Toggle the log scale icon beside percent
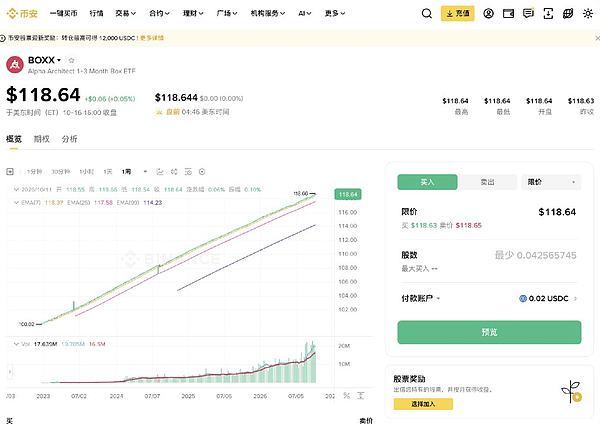The width and height of the screenshot is (600, 424). [361, 396]
